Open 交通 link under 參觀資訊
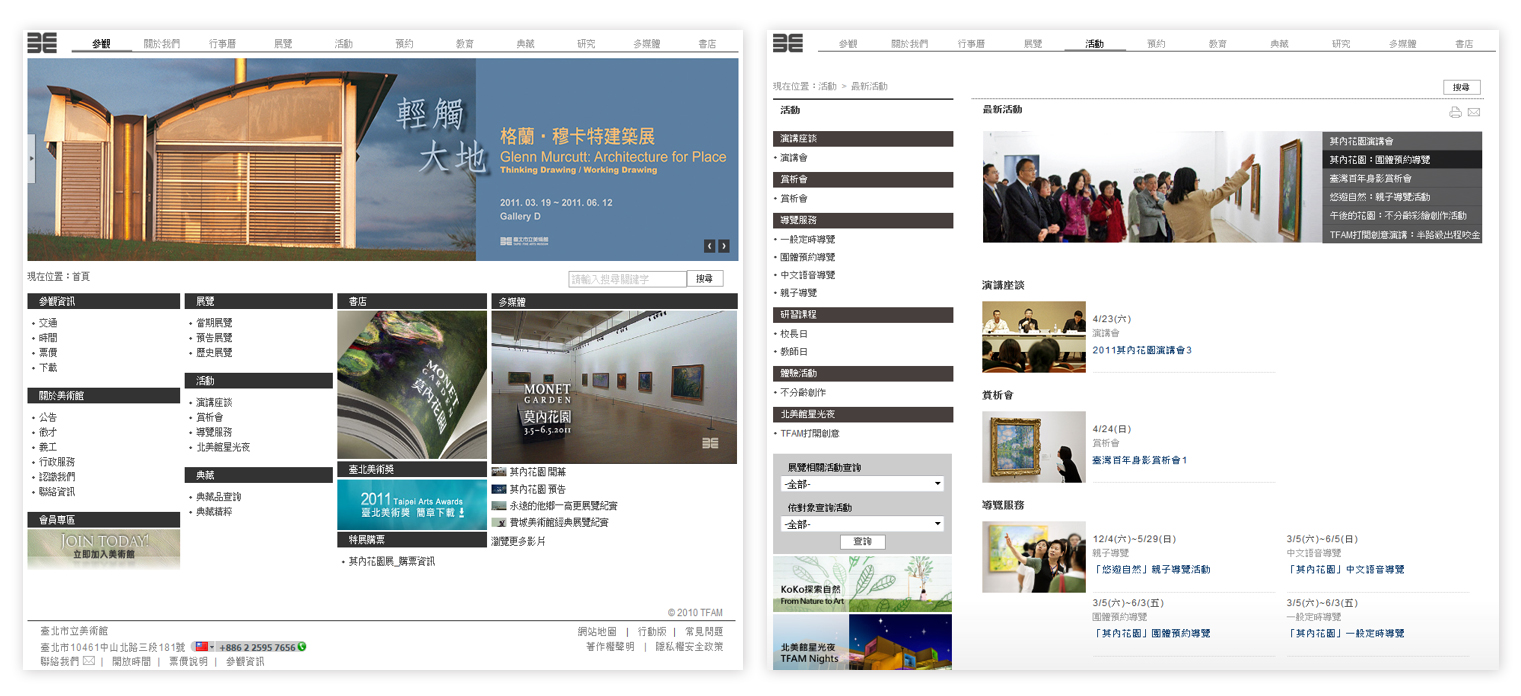 pos(48,323)
